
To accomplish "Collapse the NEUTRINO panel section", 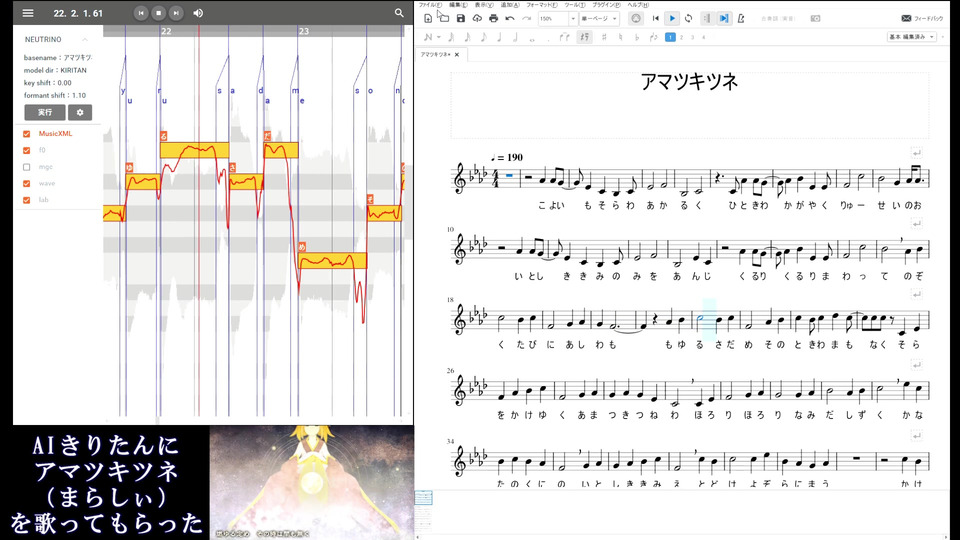I will tap(85, 39).
